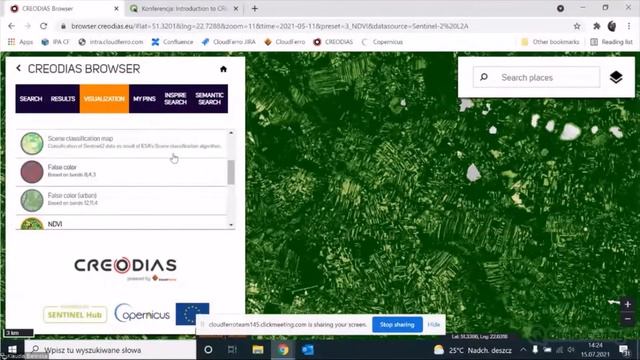Click the list scroll up arrow
The image size is (640, 360).
click(231, 133)
